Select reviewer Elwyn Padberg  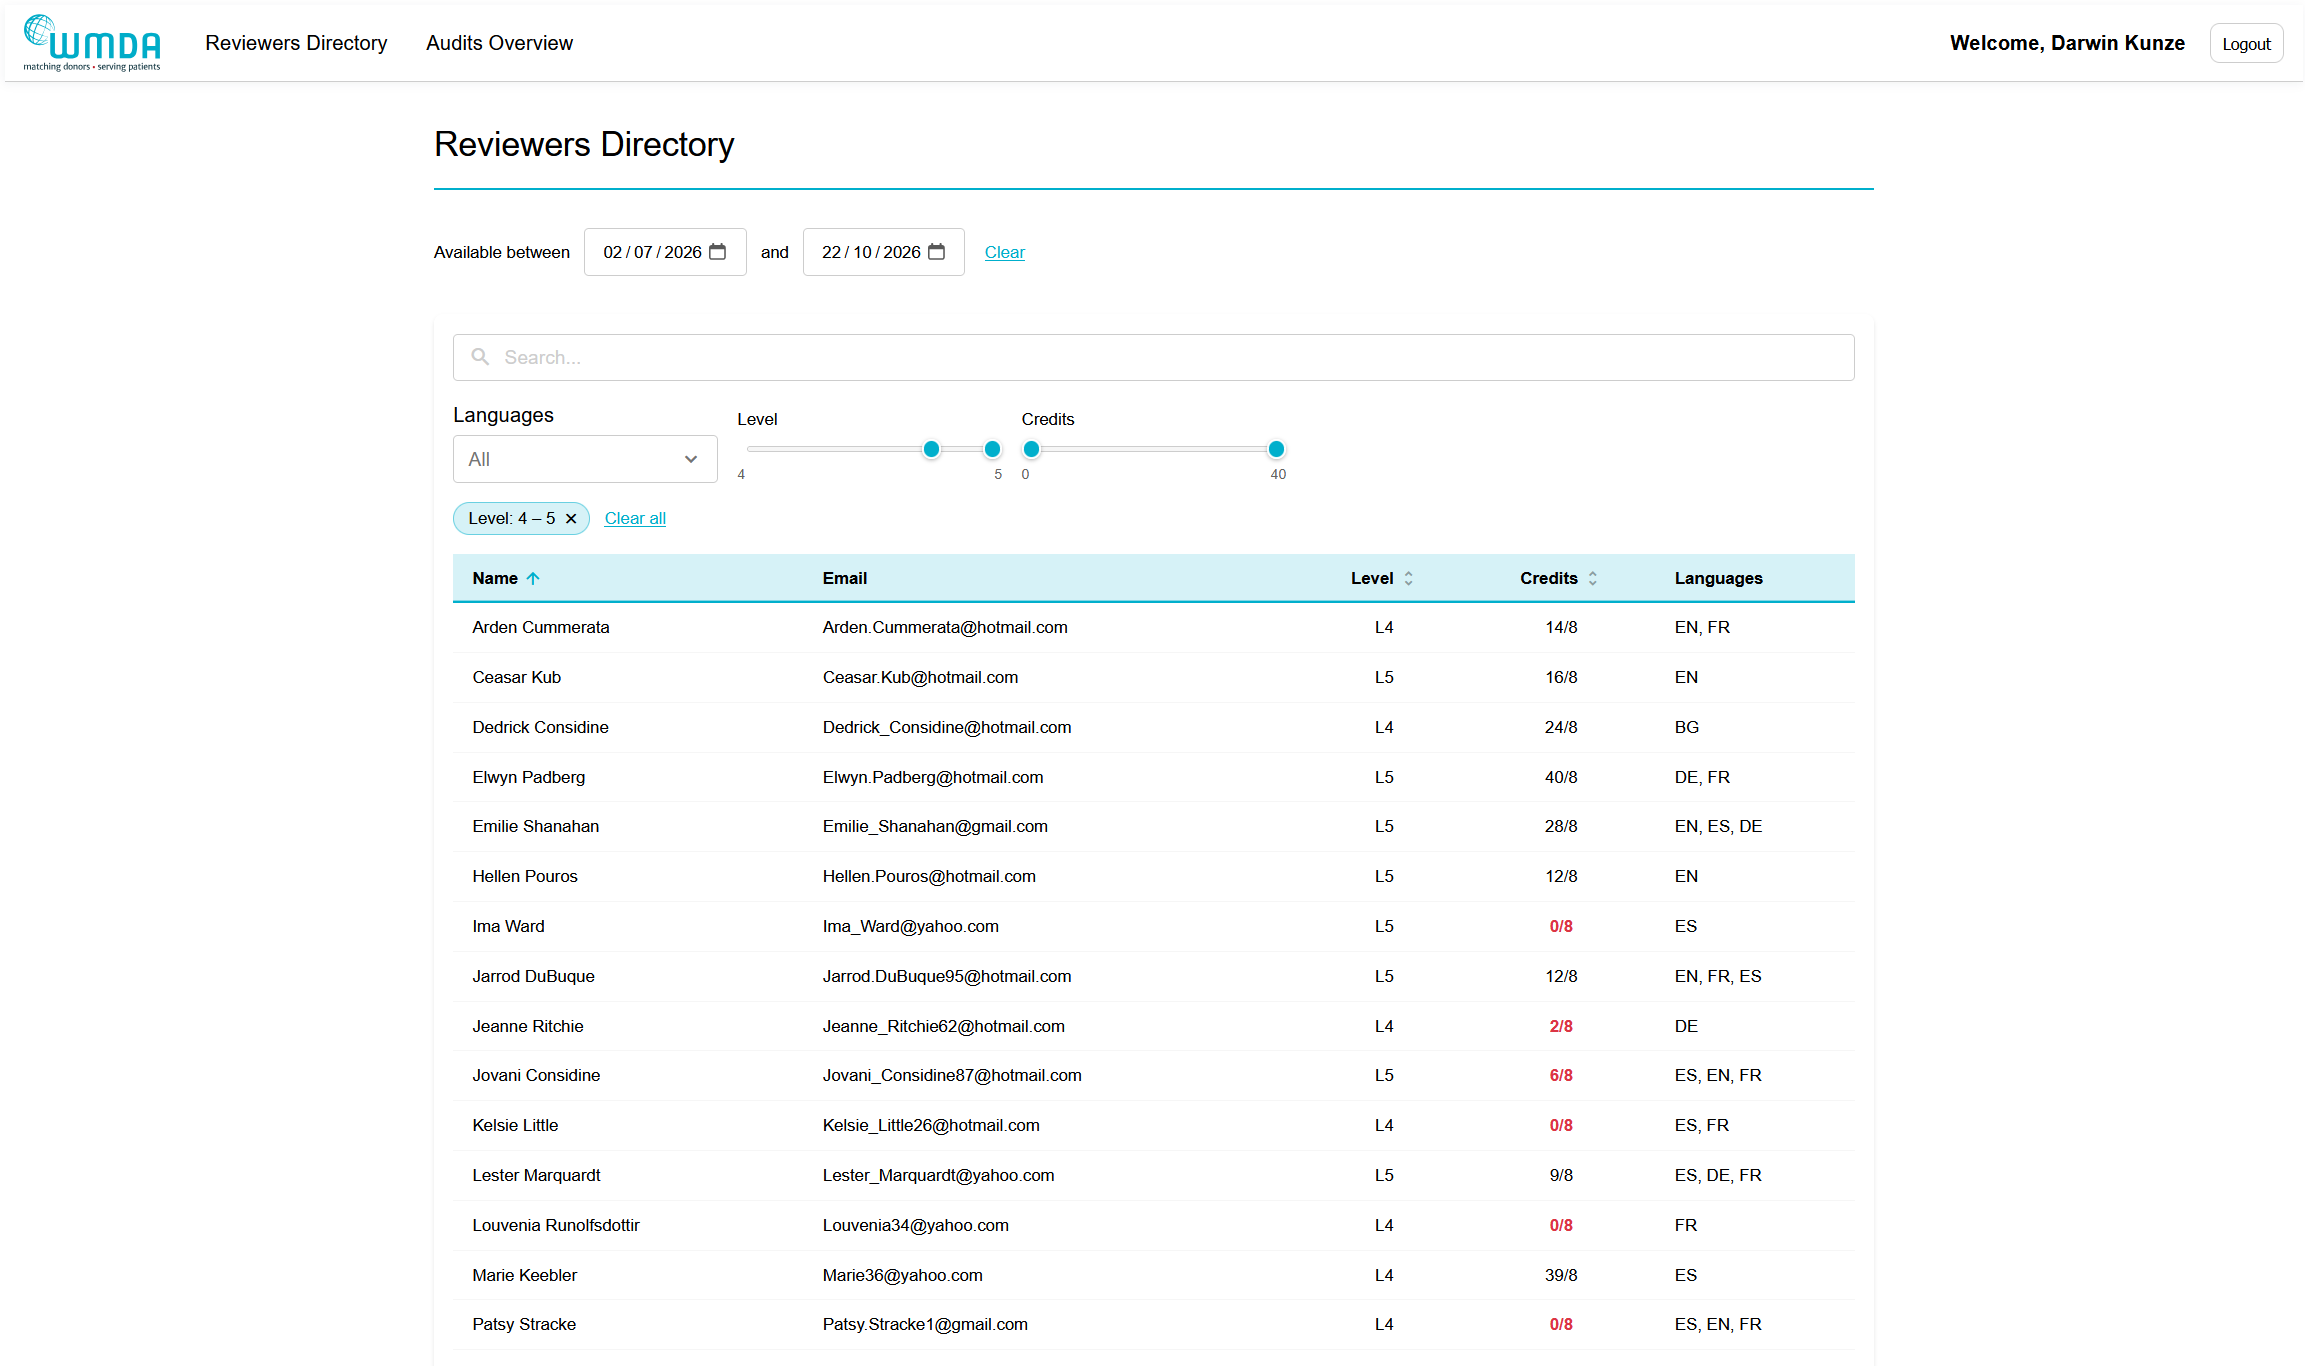pyautogui.click(x=529, y=777)
